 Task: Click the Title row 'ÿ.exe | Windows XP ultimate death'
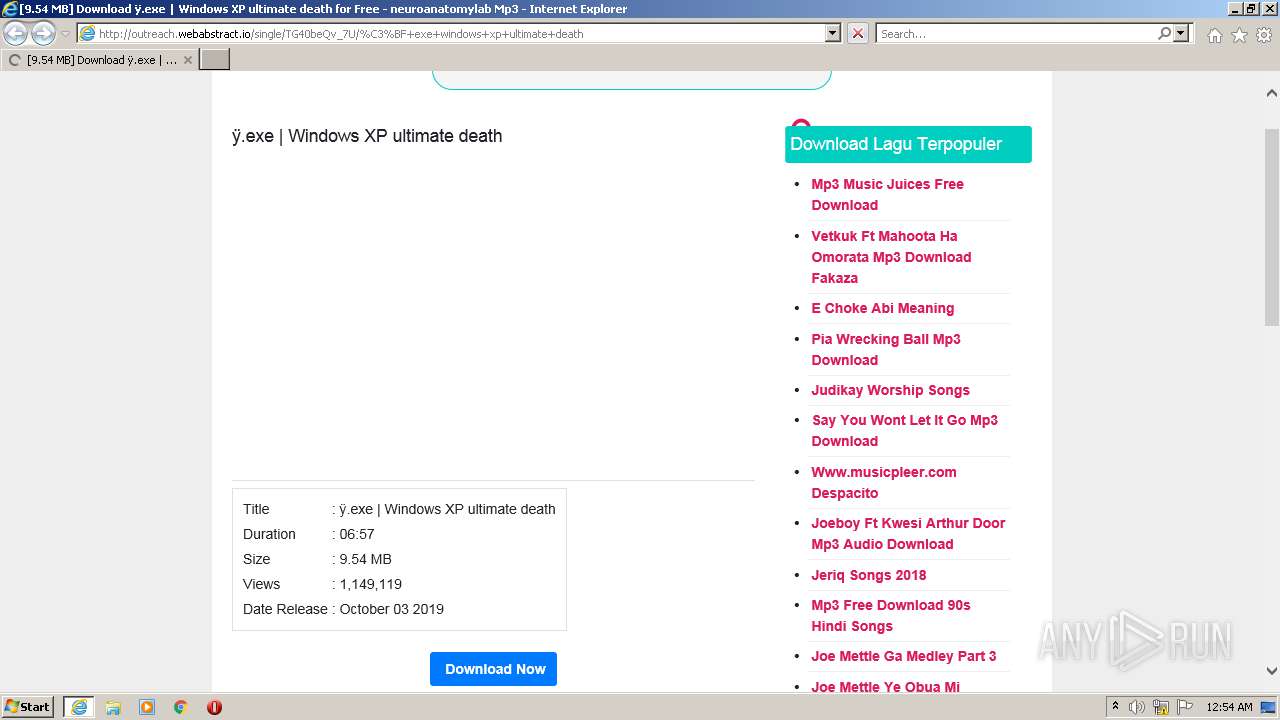(399, 509)
